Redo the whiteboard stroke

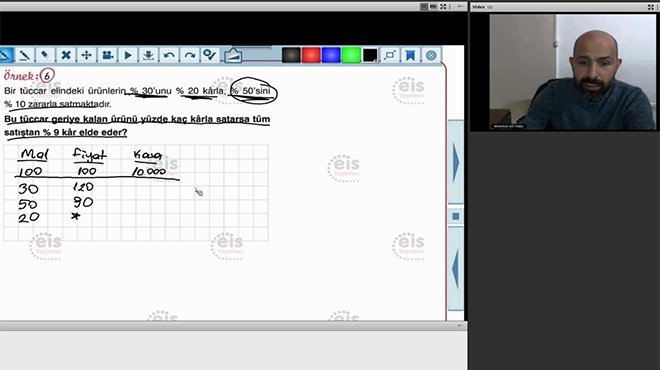click(189, 55)
